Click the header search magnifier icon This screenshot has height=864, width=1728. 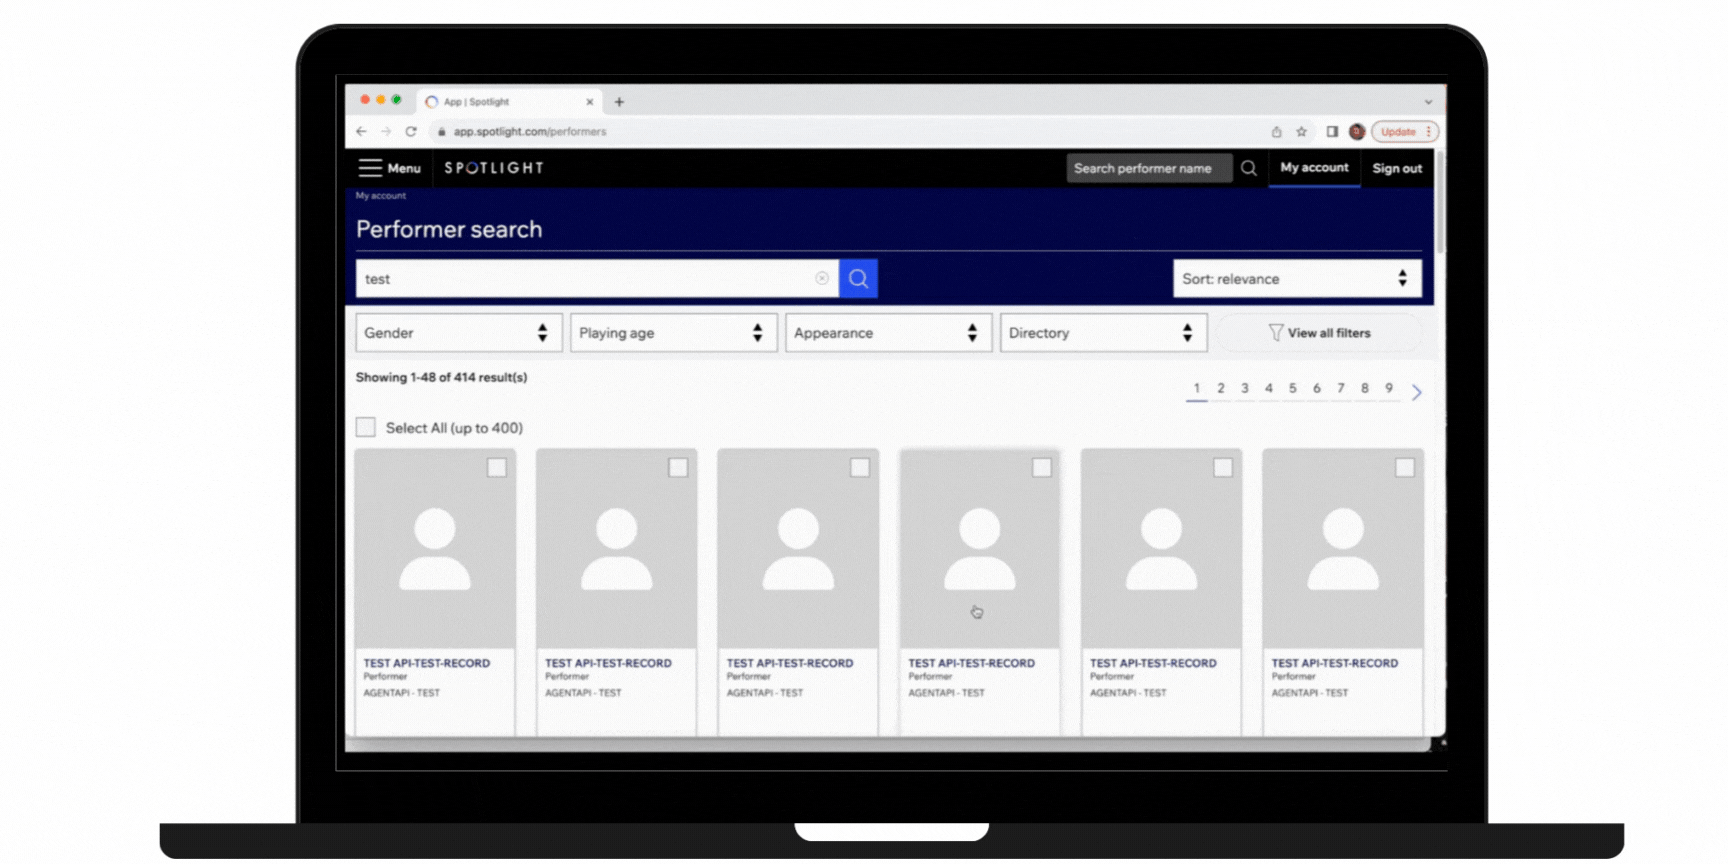point(1249,168)
